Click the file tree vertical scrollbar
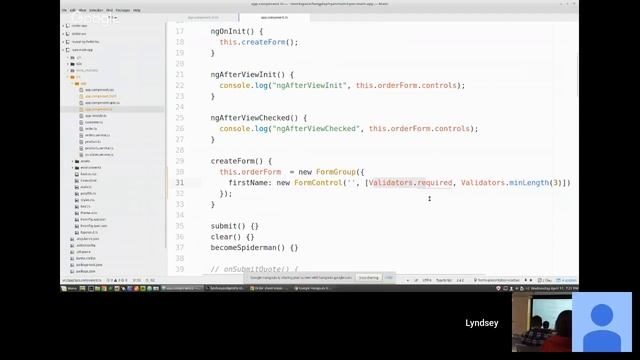Viewport: 640px width, 360px height. (x=165, y=135)
